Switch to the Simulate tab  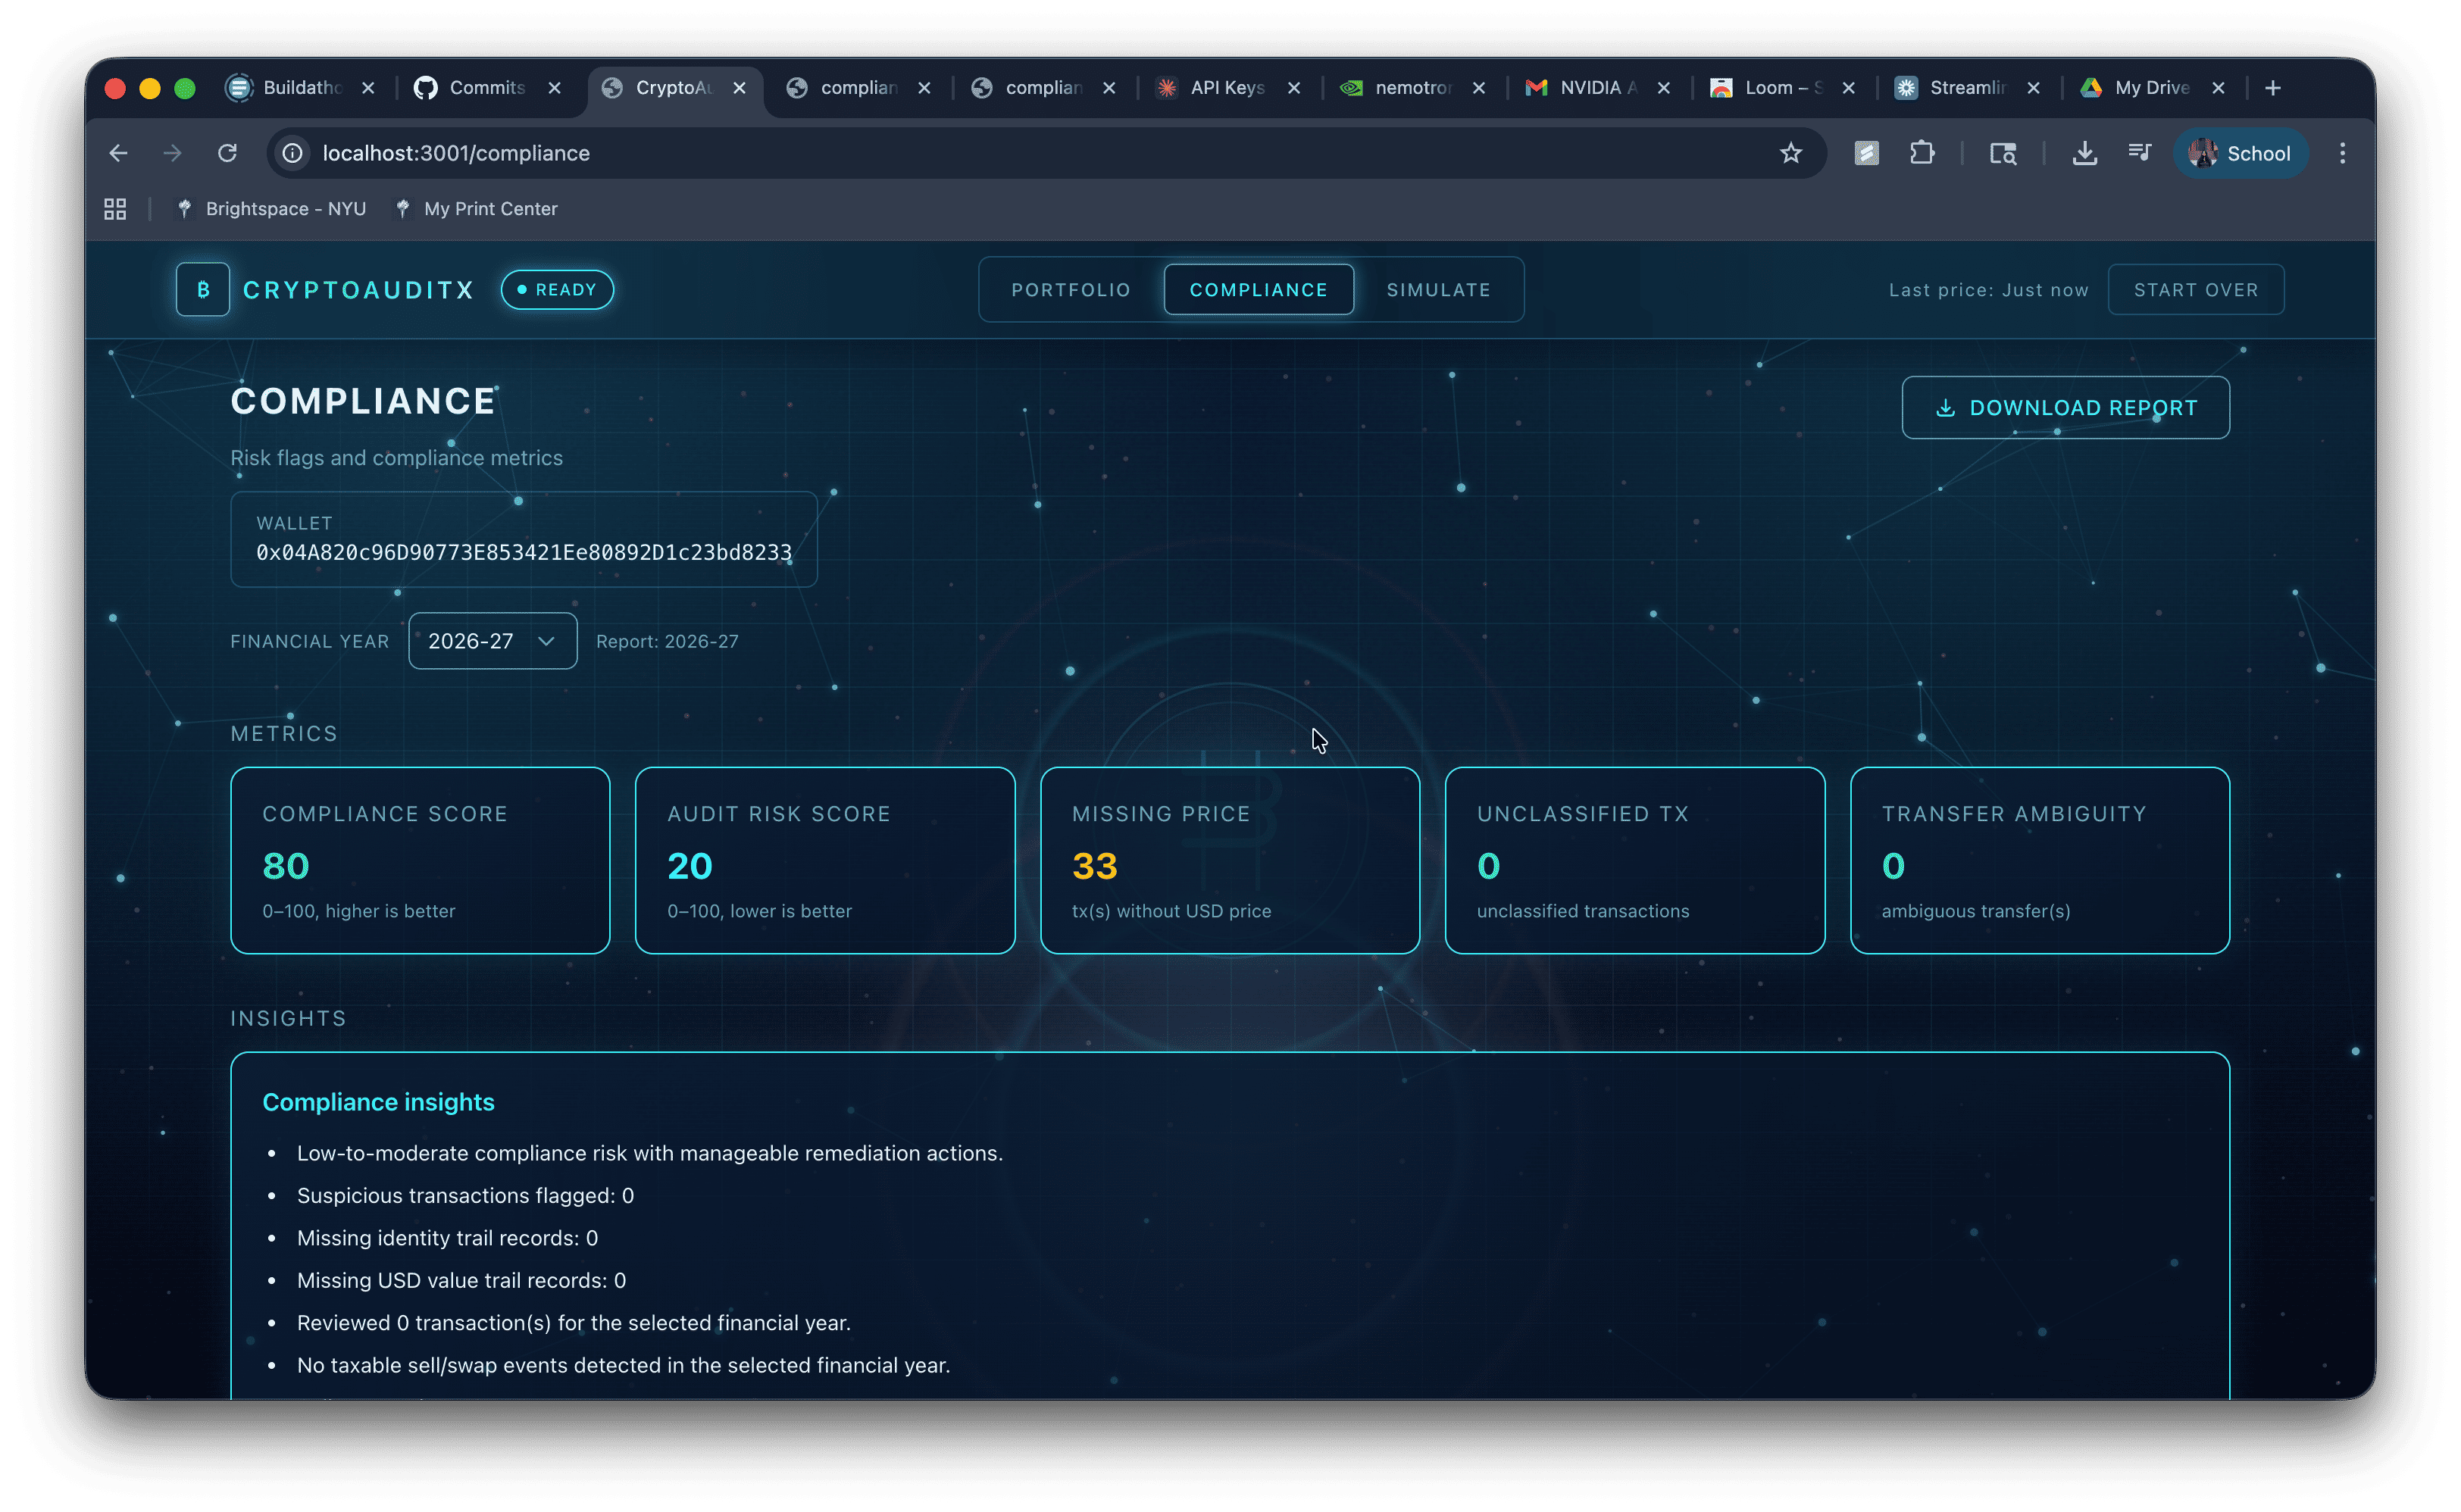click(1438, 290)
